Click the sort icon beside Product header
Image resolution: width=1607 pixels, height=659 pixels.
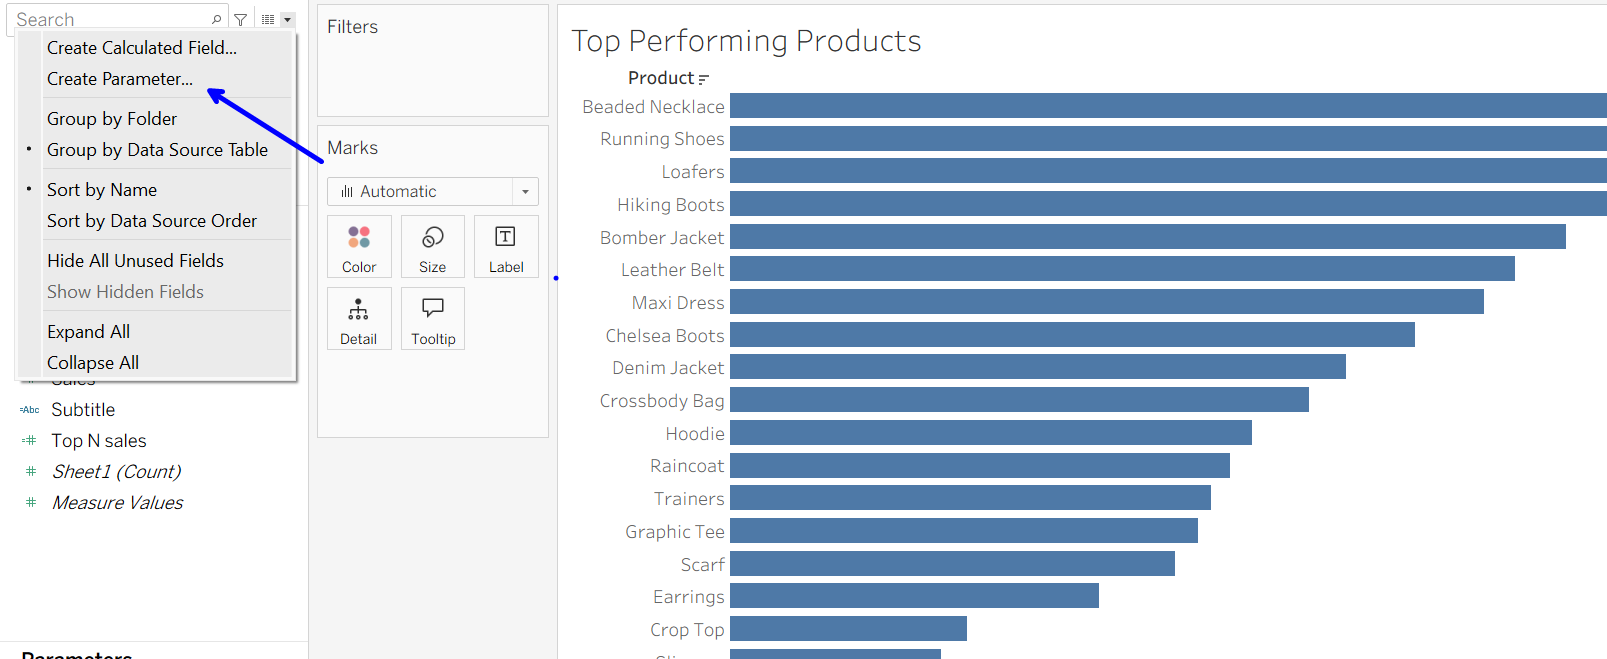[x=704, y=79]
